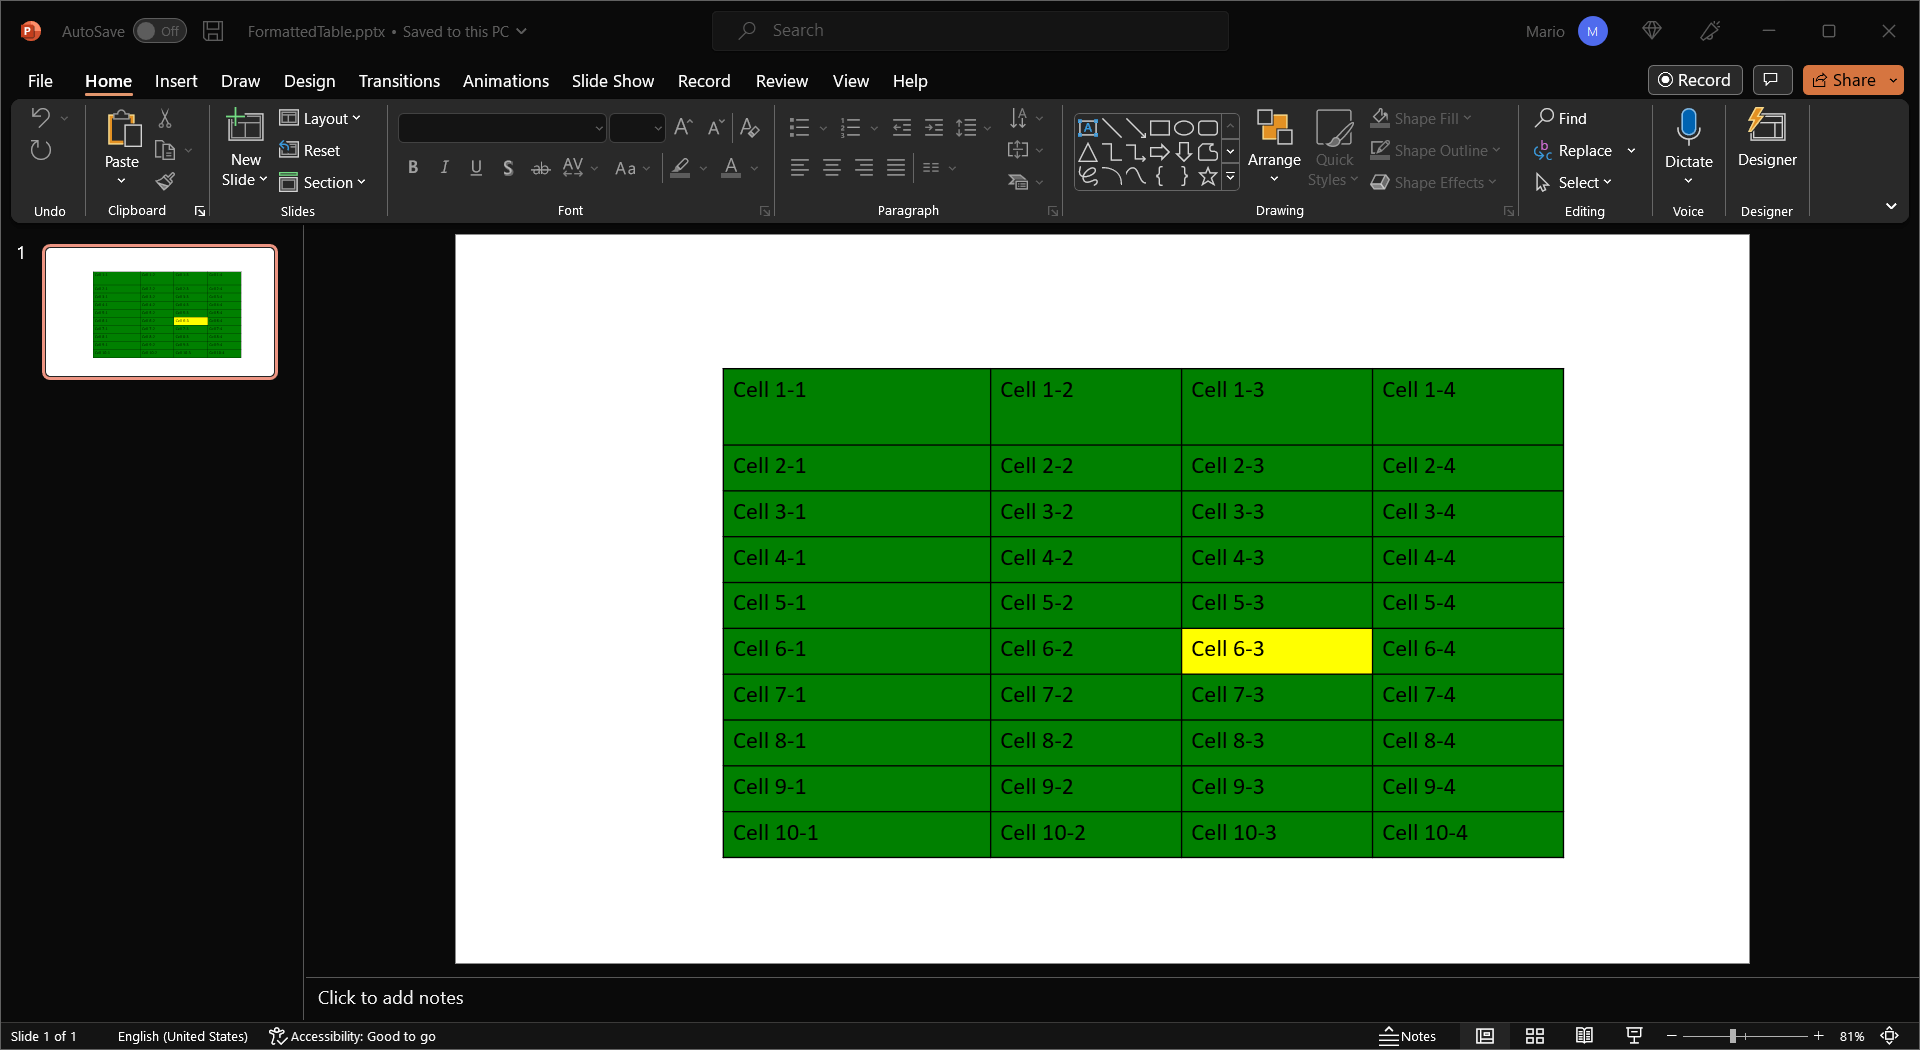
Task: Click the Clear All Formatting icon
Action: [749, 127]
